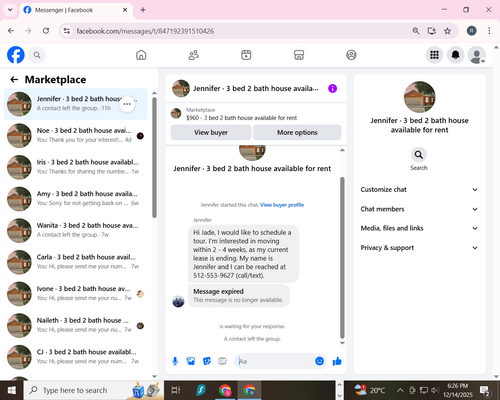Viewport: 500px width, 400px height.
Task: Click browser back arrow
Action: pos(11,31)
